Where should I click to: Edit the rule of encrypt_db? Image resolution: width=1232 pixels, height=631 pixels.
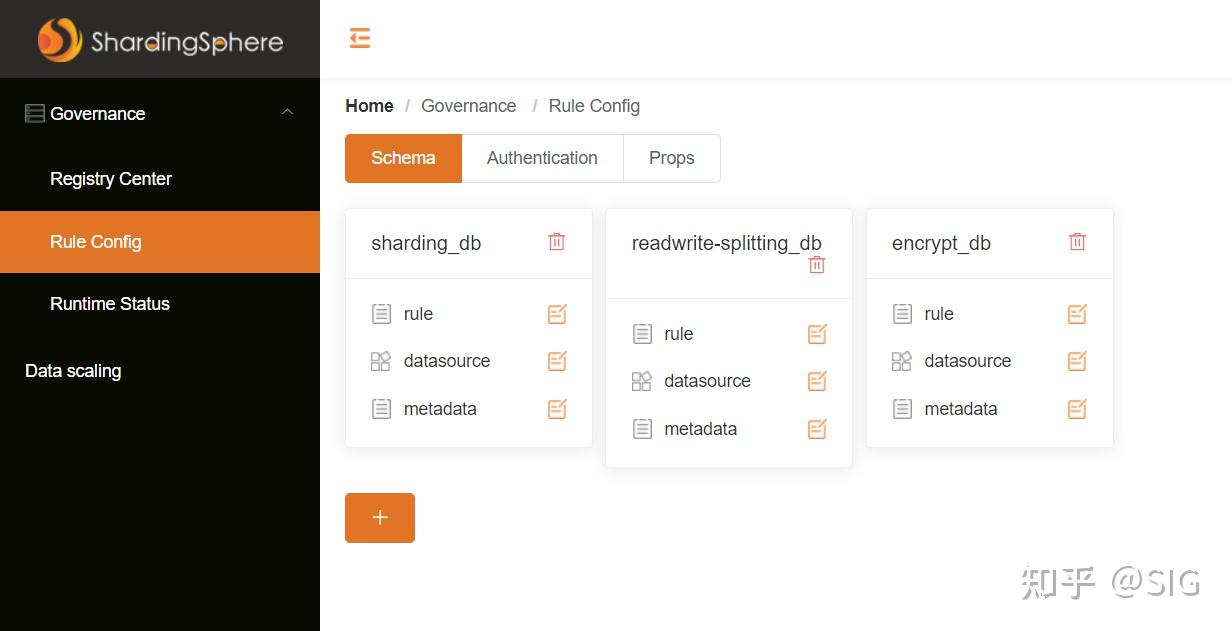pyautogui.click(x=1077, y=314)
